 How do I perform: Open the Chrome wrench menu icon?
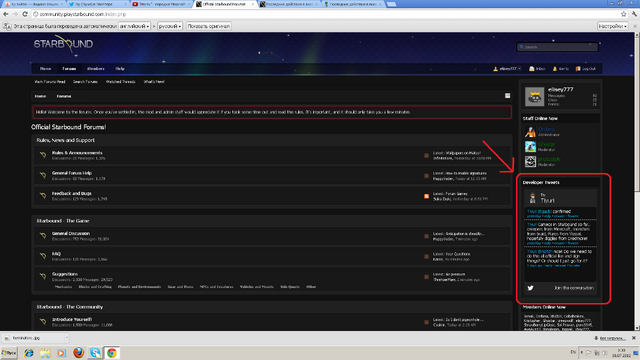click(634, 14)
